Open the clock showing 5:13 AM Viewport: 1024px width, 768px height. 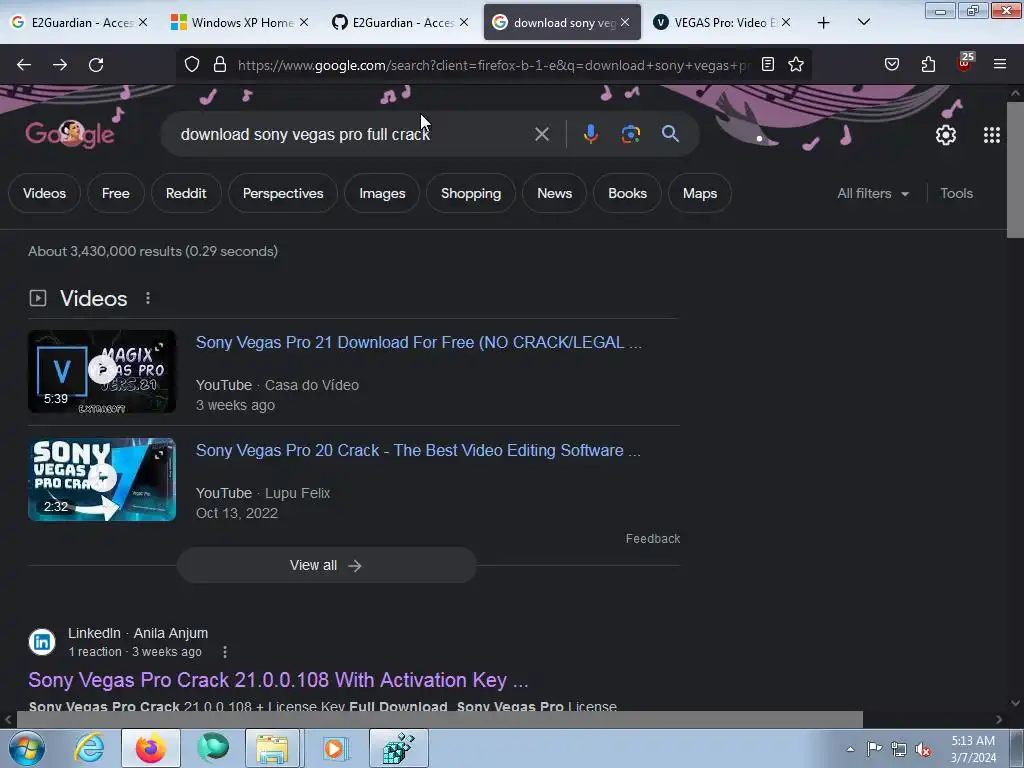point(973,749)
